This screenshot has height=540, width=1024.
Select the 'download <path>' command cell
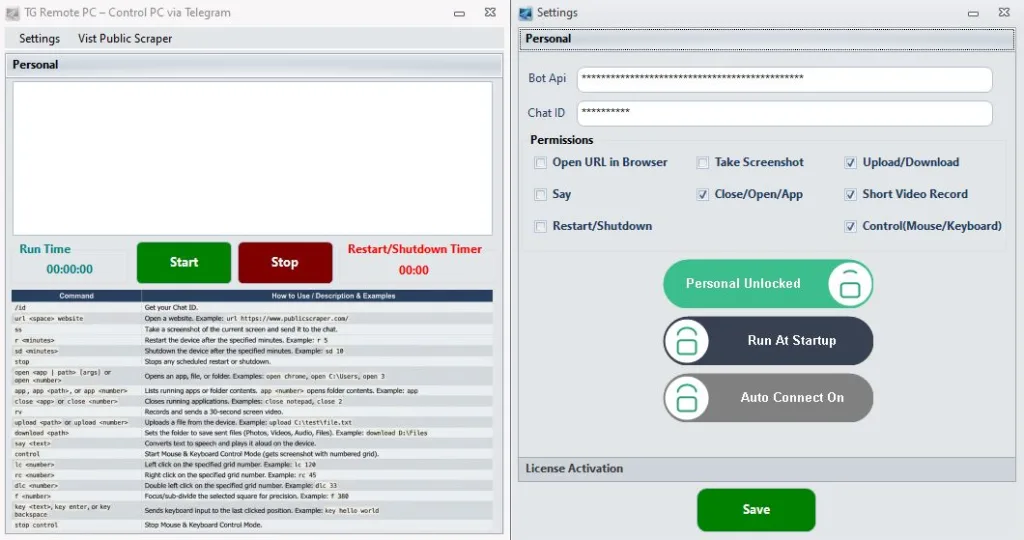76,433
